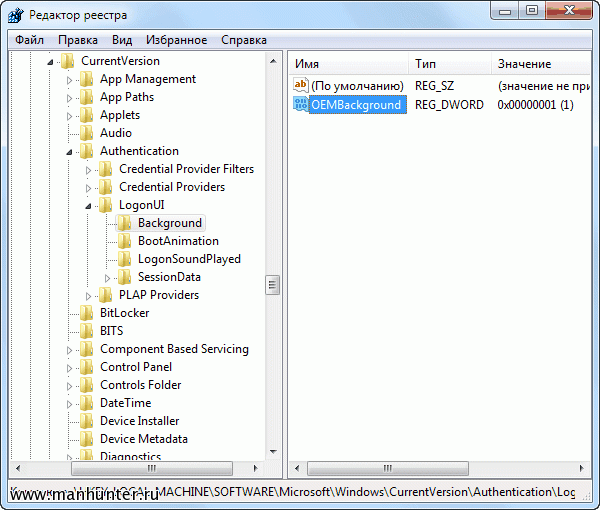Click the tree pane scroll-up arrow
This screenshot has width=600, height=510.
click(272, 62)
